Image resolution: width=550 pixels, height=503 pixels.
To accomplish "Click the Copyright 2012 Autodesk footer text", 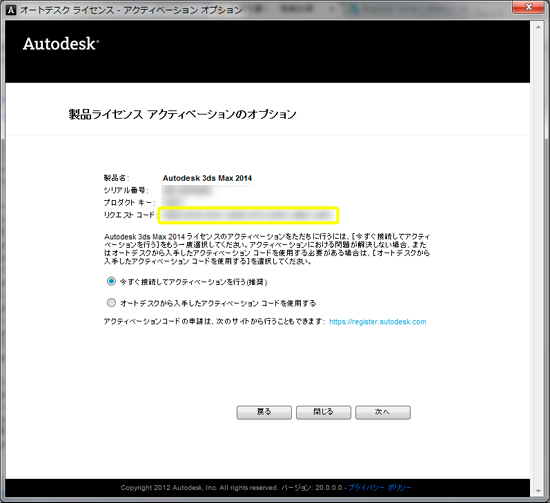I will (x=199, y=488).
